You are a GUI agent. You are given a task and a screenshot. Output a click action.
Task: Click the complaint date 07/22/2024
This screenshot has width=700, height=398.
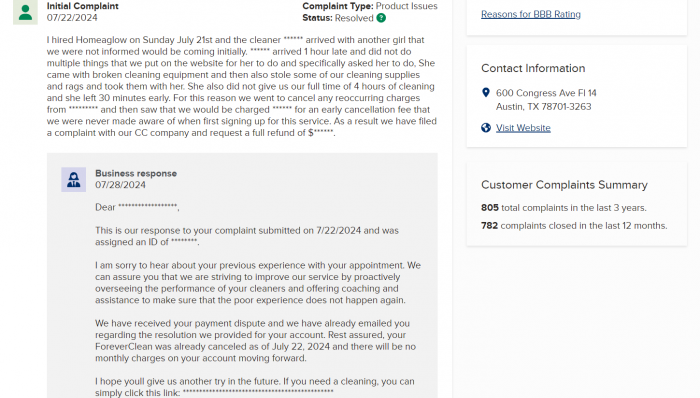[x=72, y=18]
